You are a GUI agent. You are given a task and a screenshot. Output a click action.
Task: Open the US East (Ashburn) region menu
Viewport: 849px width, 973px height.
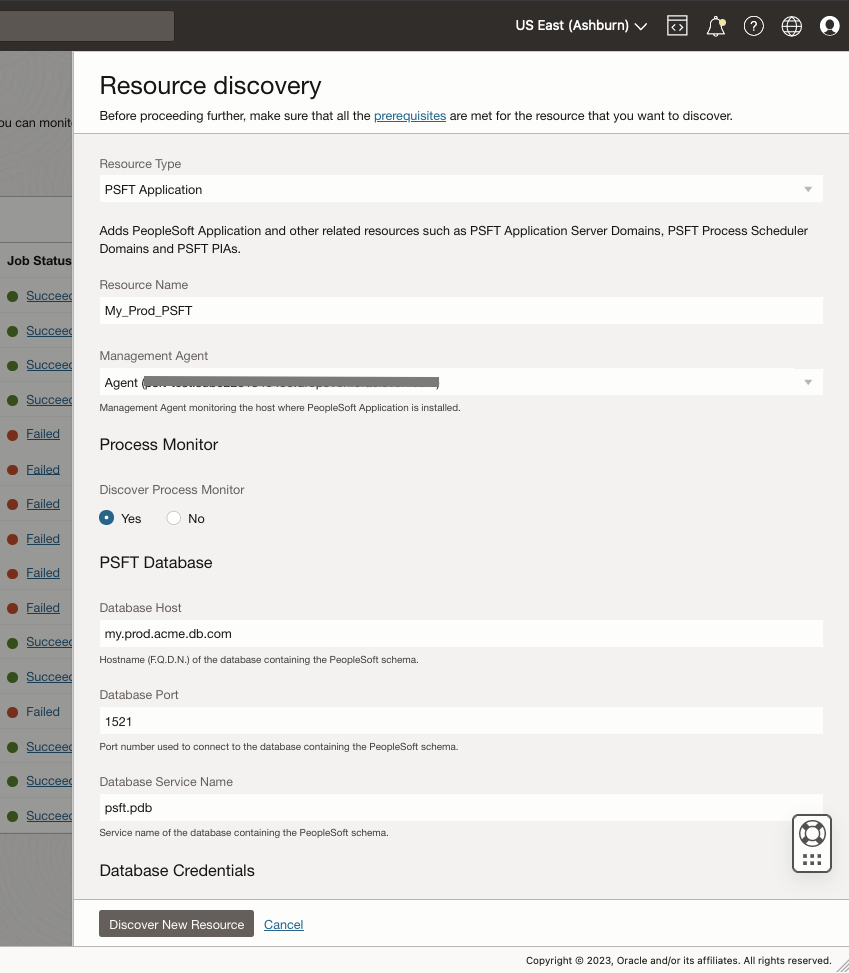pyautogui.click(x=581, y=26)
